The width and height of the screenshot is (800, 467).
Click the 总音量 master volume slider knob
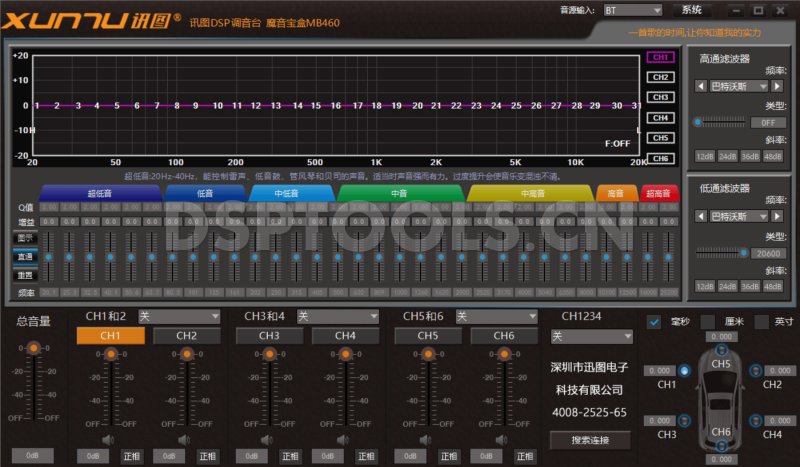(x=34, y=347)
